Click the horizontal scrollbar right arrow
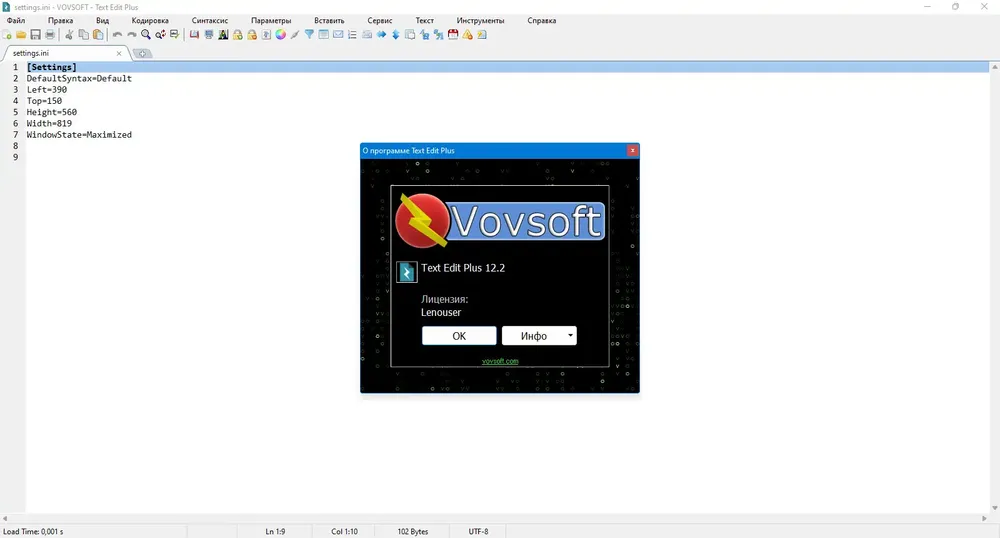The height and width of the screenshot is (538, 1000). (x=984, y=518)
